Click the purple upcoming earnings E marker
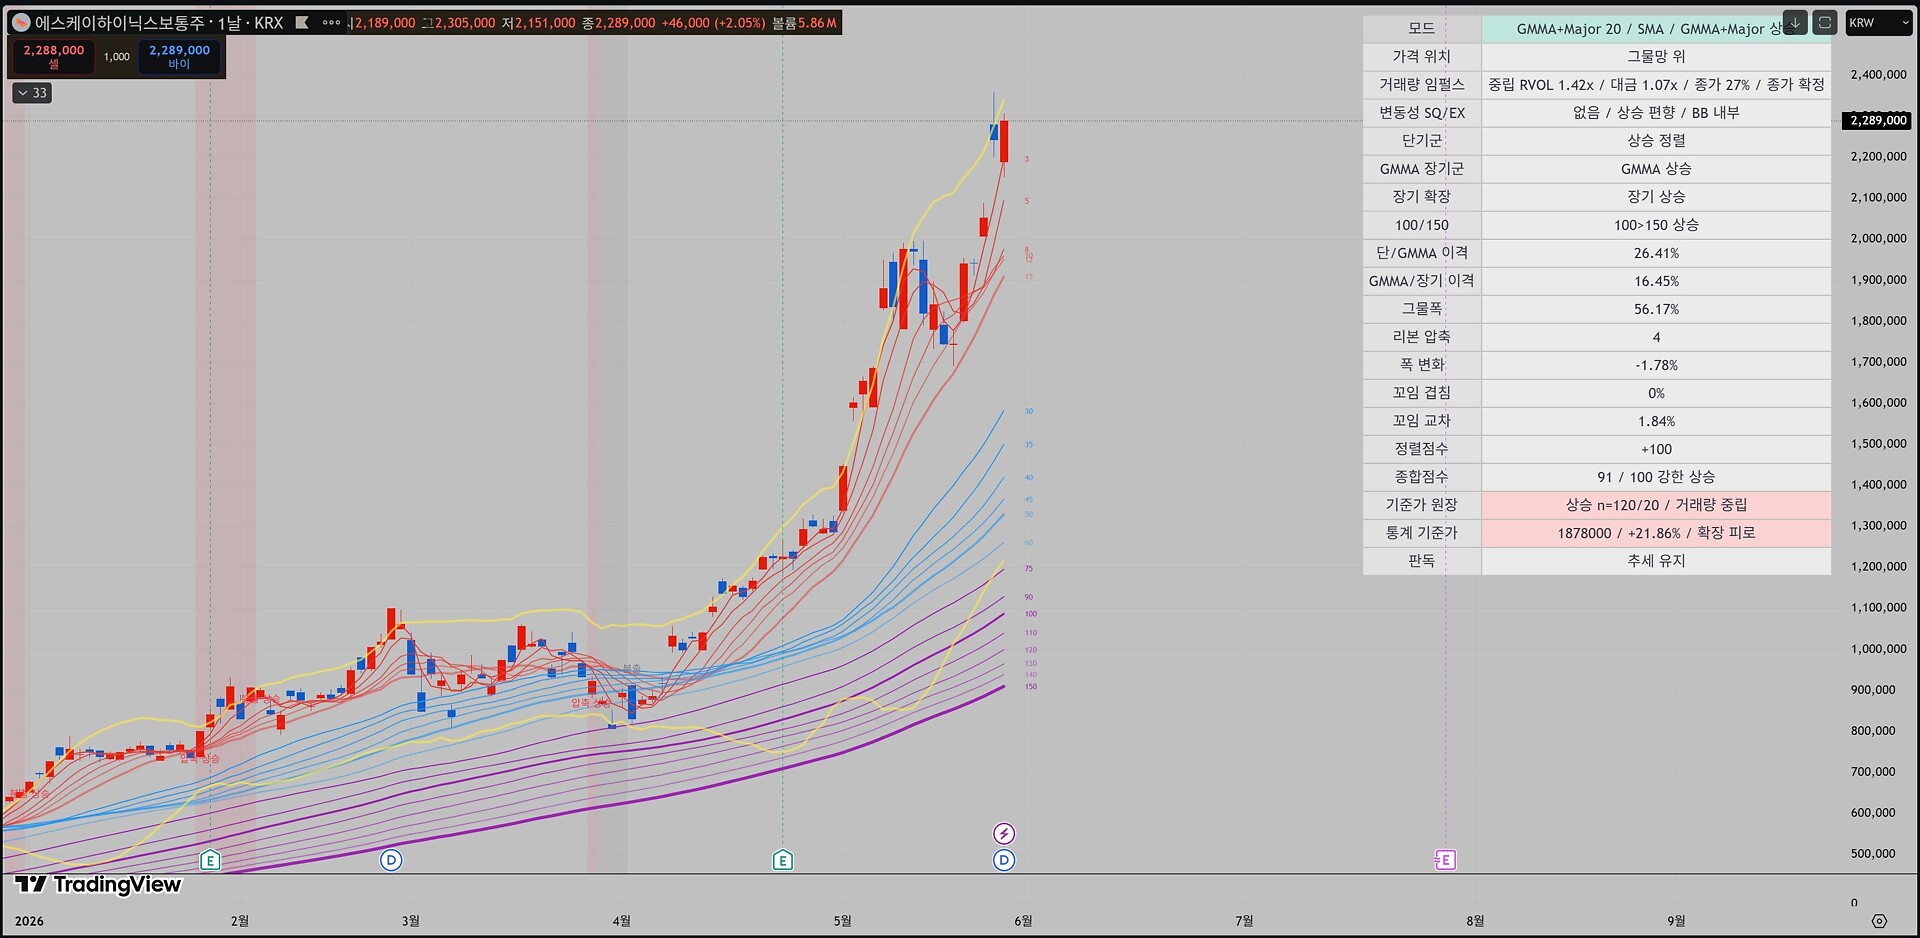The width and height of the screenshot is (1920, 938). pos(1445,860)
